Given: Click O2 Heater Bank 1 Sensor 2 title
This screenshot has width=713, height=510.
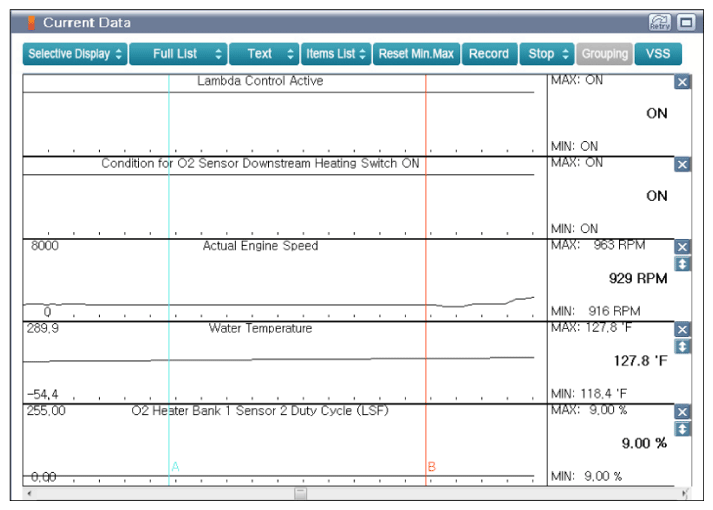Looking at the screenshot, I should tap(260, 411).
